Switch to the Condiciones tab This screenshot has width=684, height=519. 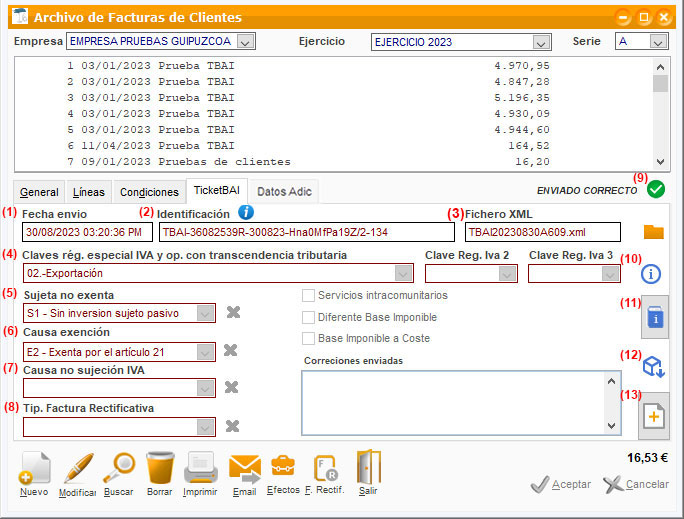149,192
